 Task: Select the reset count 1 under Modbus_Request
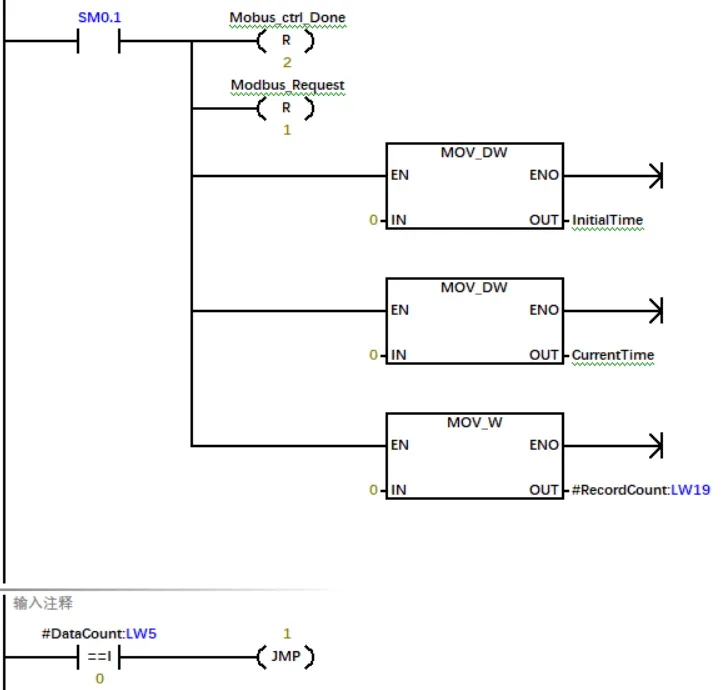pos(287,130)
